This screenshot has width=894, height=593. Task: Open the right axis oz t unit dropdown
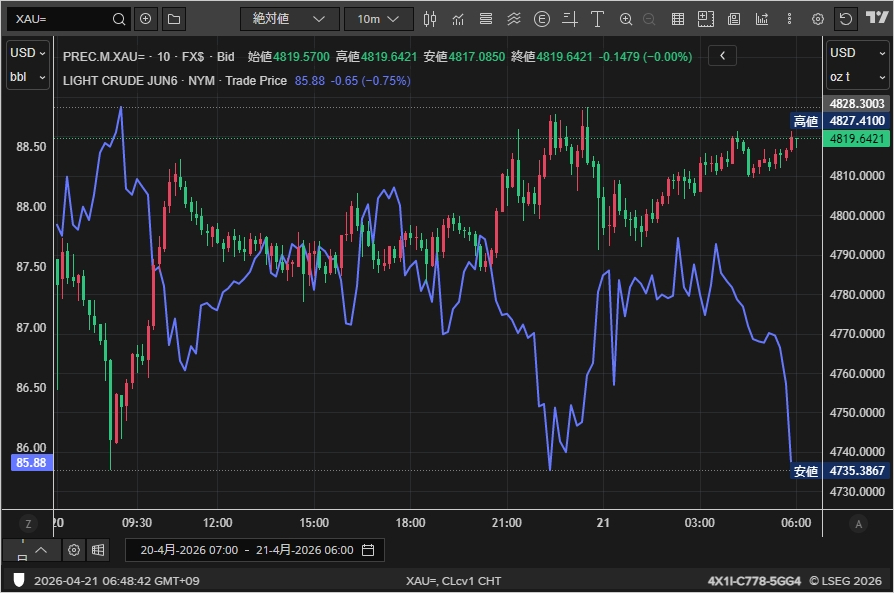pyautogui.click(x=858, y=77)
